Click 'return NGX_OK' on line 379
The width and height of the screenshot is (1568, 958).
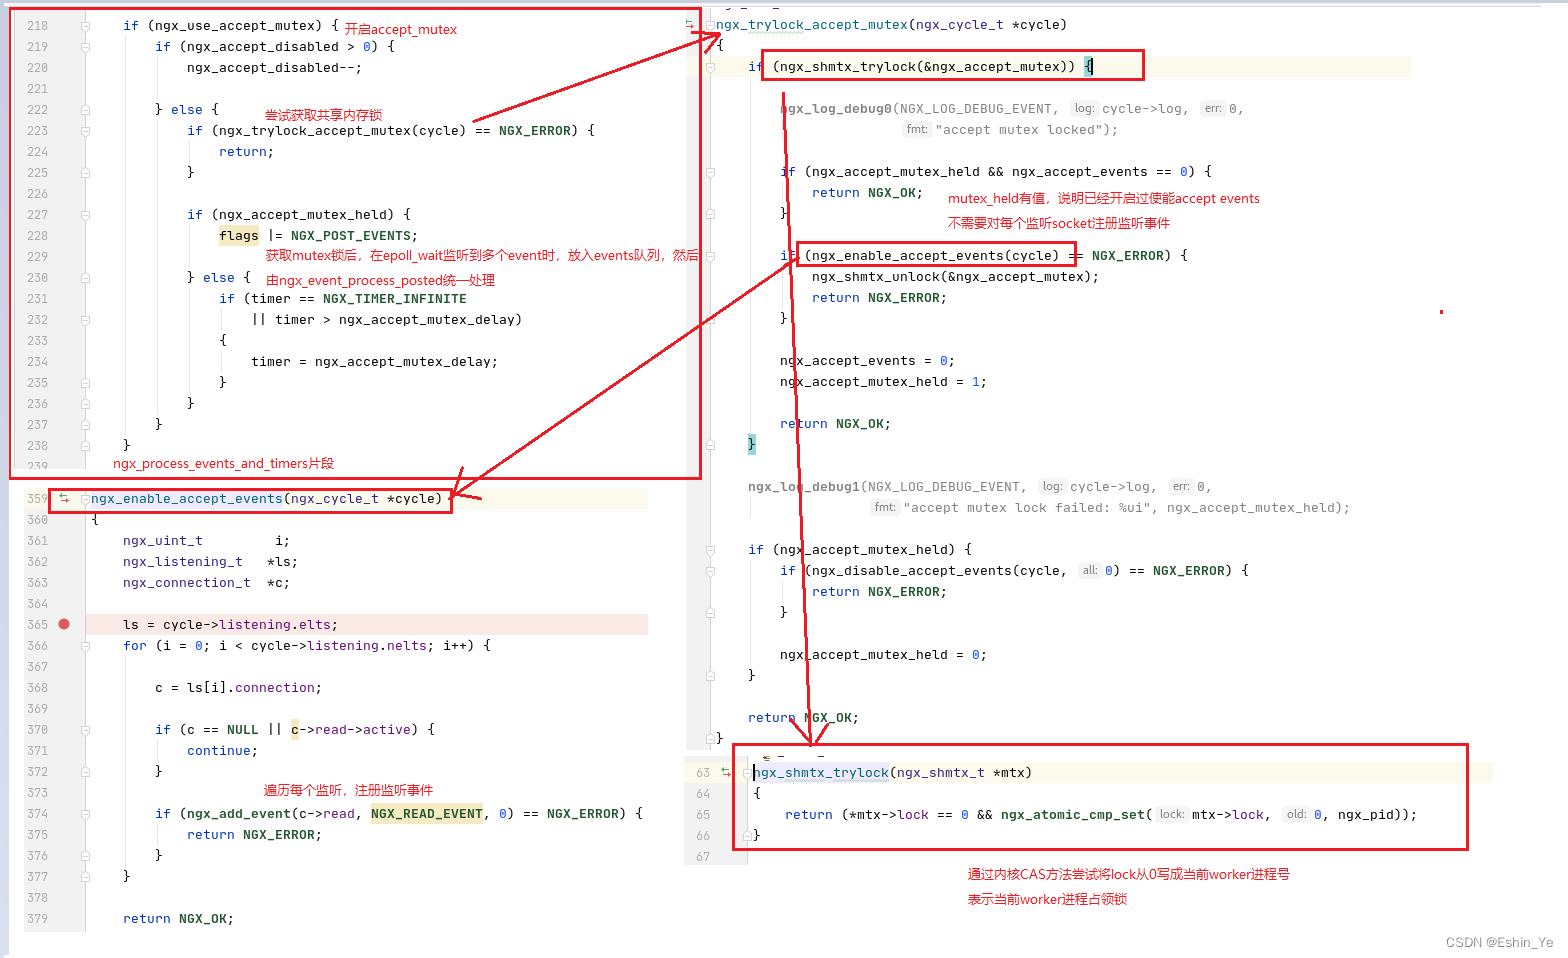[x=174, y=919]
